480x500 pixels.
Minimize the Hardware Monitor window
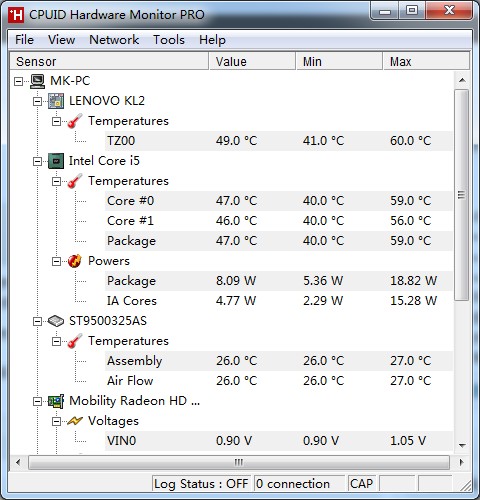click(385, 12)
